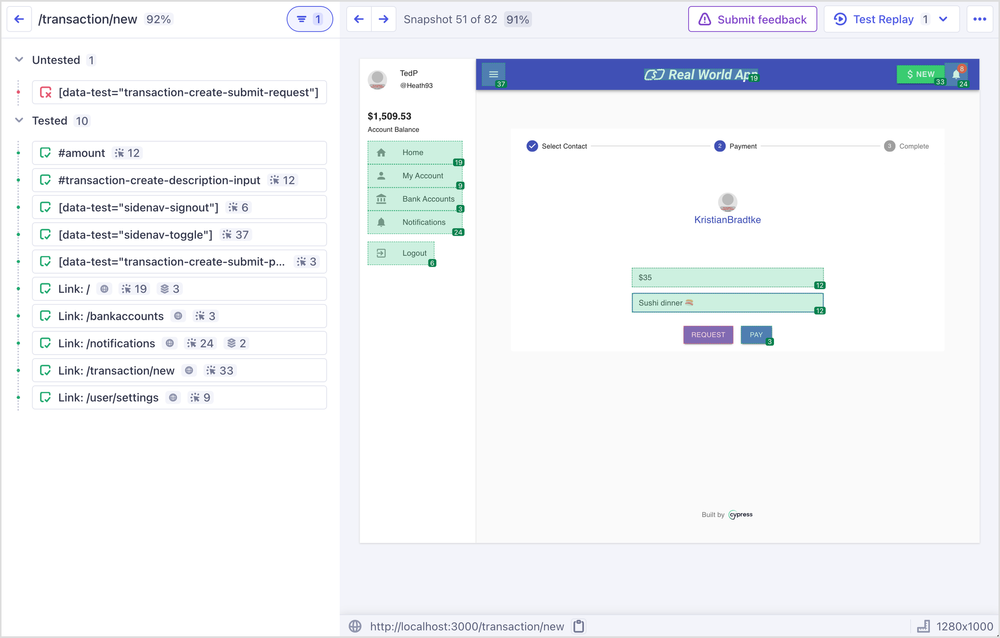Image resolution: width=1000 pixels, height=638 pixels.
Task: Collapse the Tested section
Action: (19, 121)
